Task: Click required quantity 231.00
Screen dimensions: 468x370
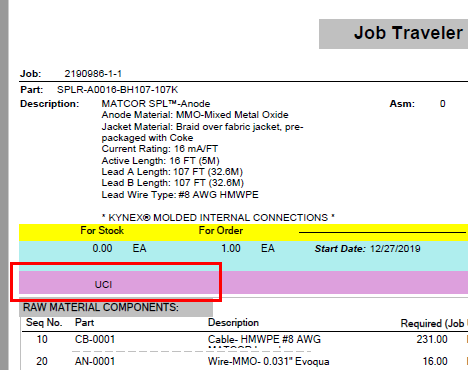Action: [x=432, y=339]
